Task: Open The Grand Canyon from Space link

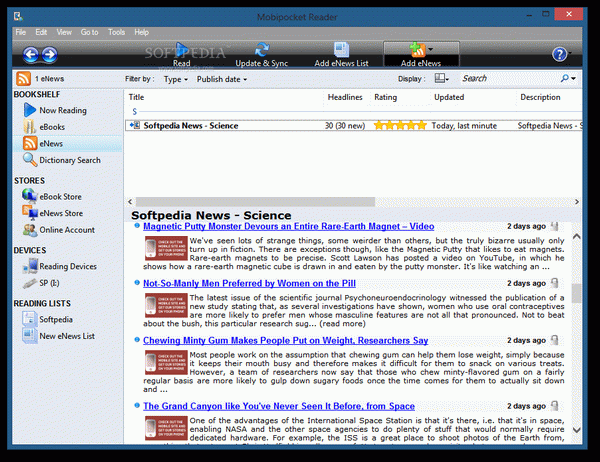Action: [x=279, y=406]
